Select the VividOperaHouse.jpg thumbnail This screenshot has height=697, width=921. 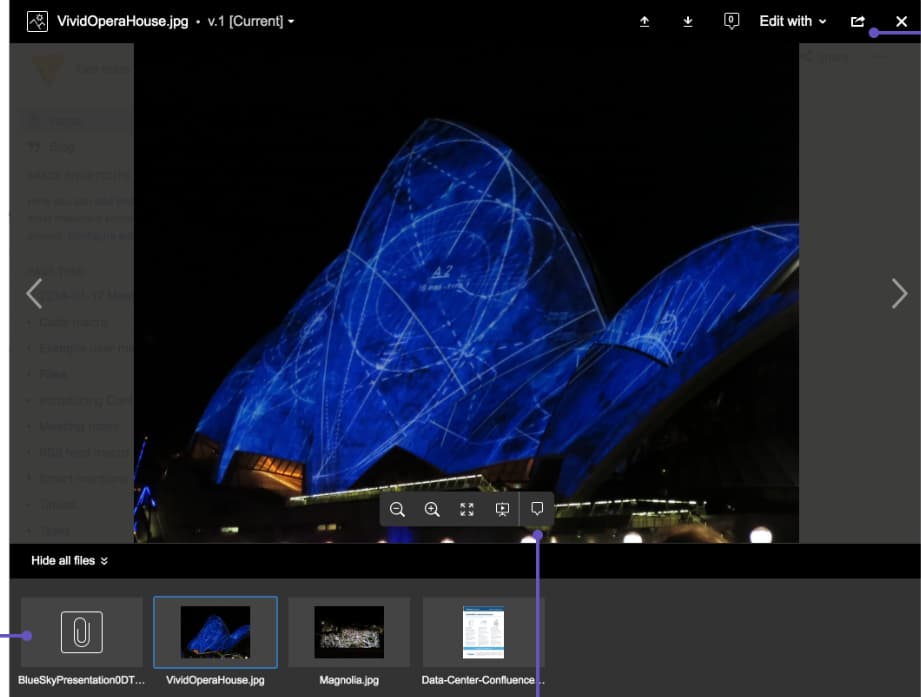click(x=216, y=632)
